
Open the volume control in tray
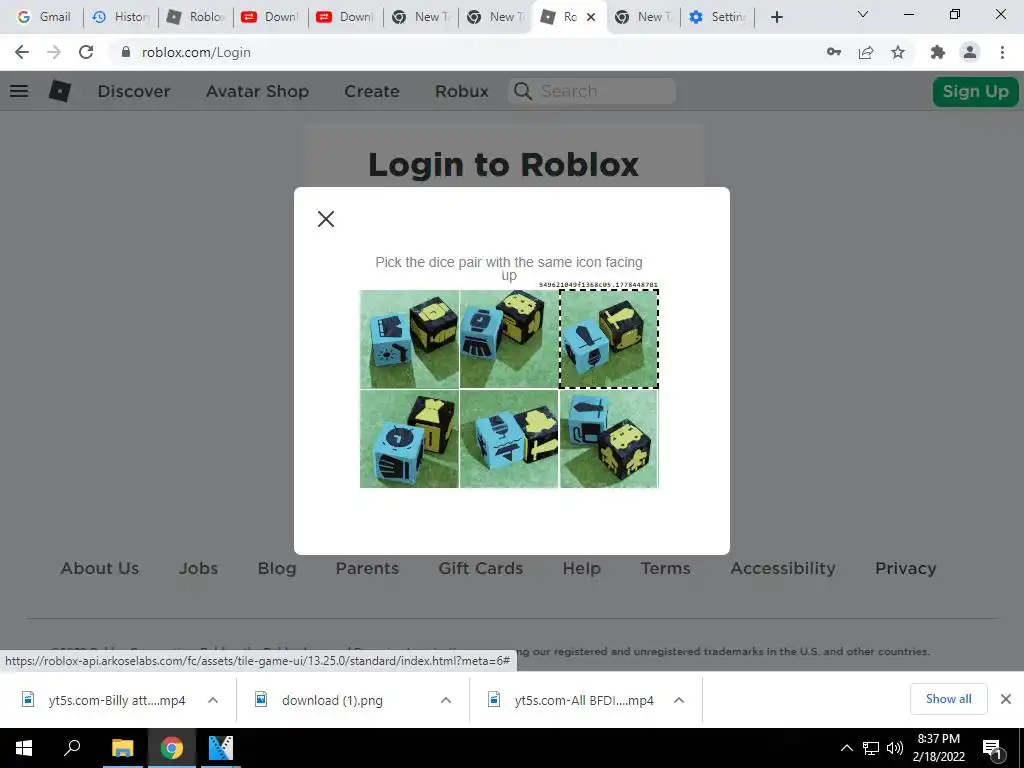895,748
